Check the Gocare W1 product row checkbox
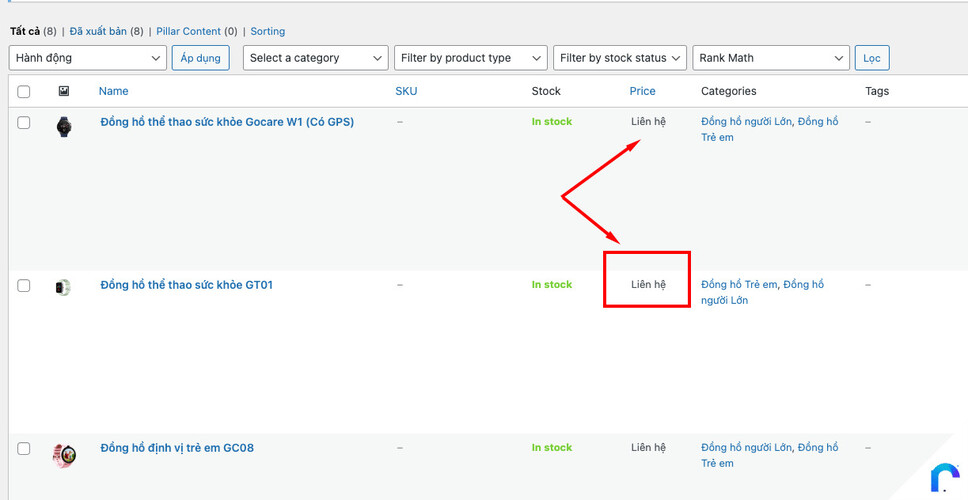 click(x=24, y=123)
